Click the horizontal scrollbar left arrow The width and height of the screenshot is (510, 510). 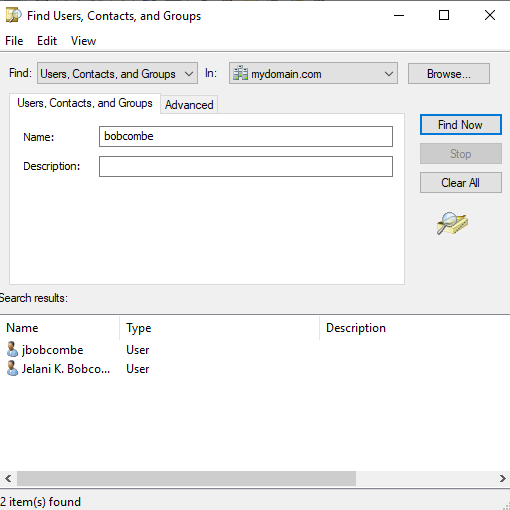tap(8, 479)
